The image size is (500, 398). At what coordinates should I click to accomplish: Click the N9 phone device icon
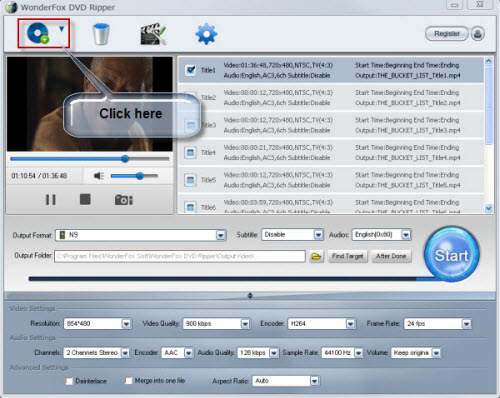tap(62, 235)
